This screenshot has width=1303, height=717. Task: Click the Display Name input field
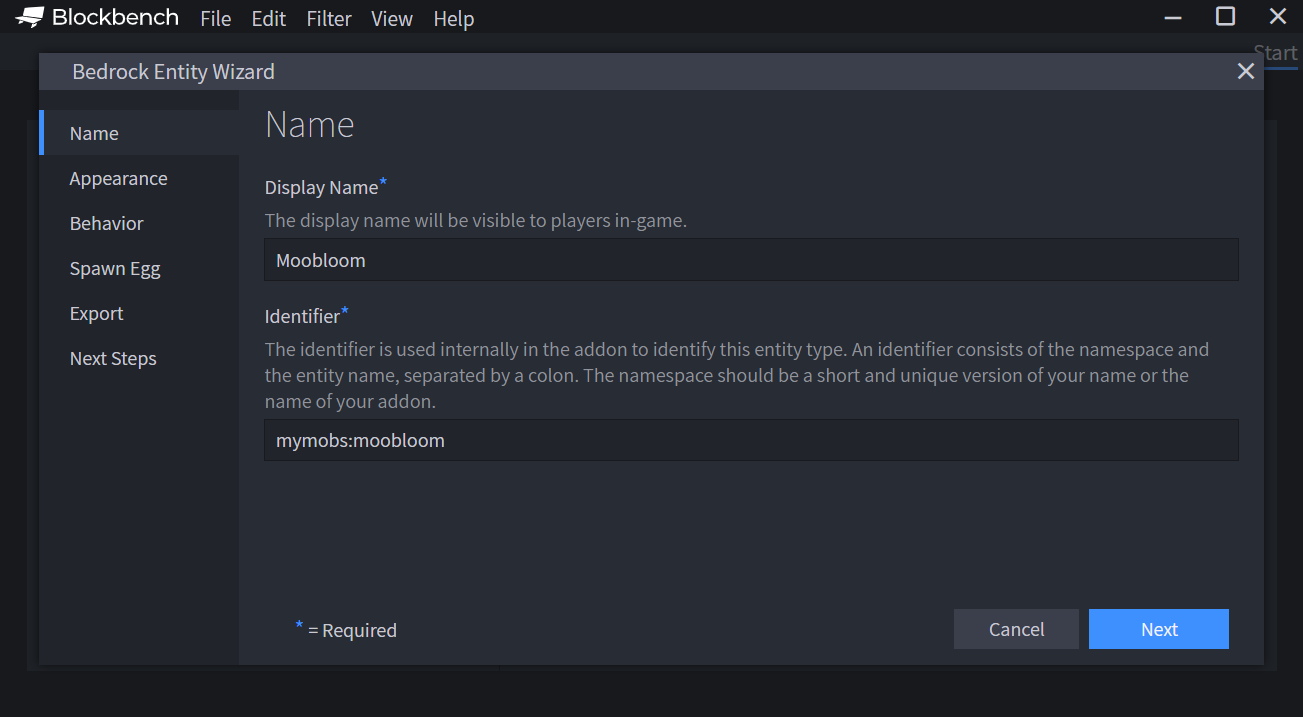(751, 260)
